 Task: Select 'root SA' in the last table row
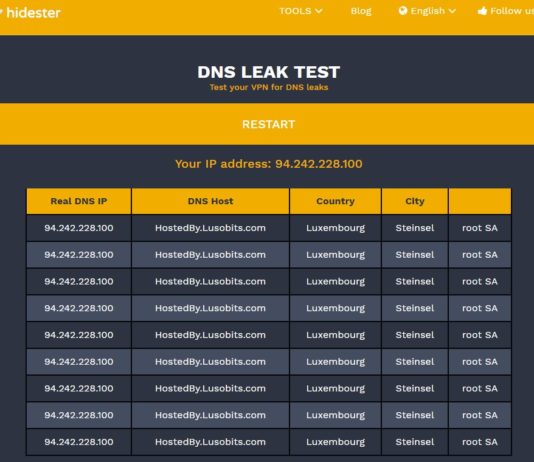[480, 442]
